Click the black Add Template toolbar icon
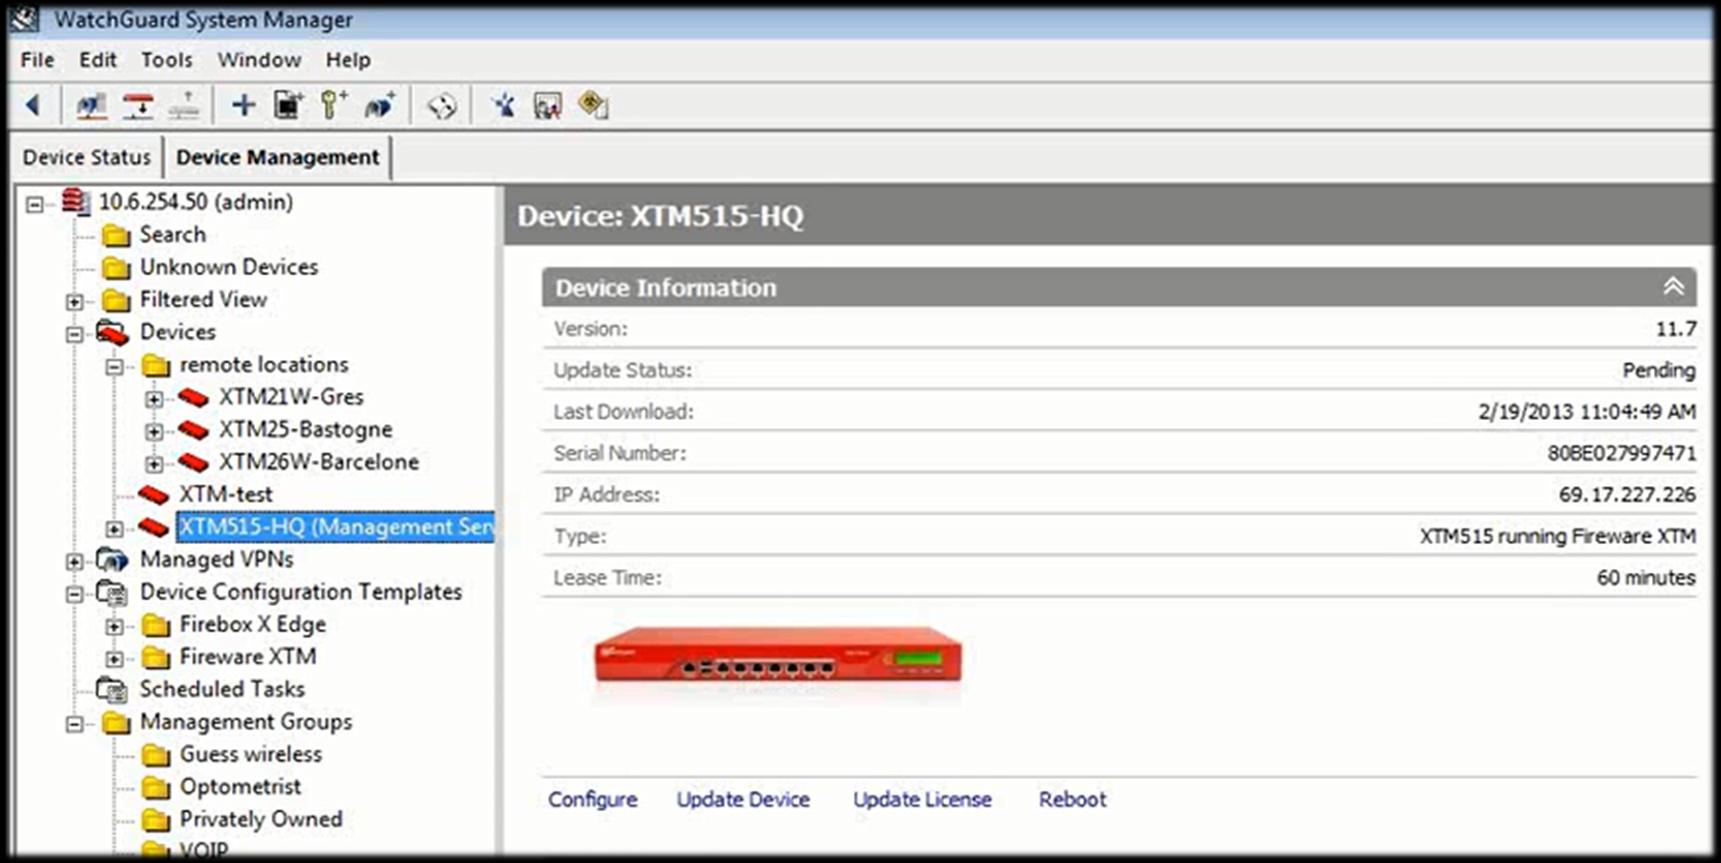Screen dimensions: 1721x863 [x=288, y=105]
